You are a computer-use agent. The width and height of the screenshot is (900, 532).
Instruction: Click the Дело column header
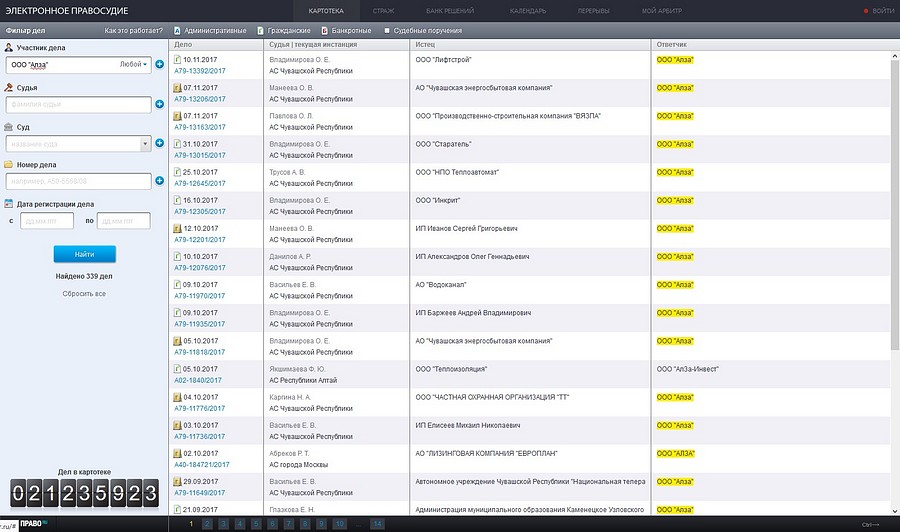[183, 44]
